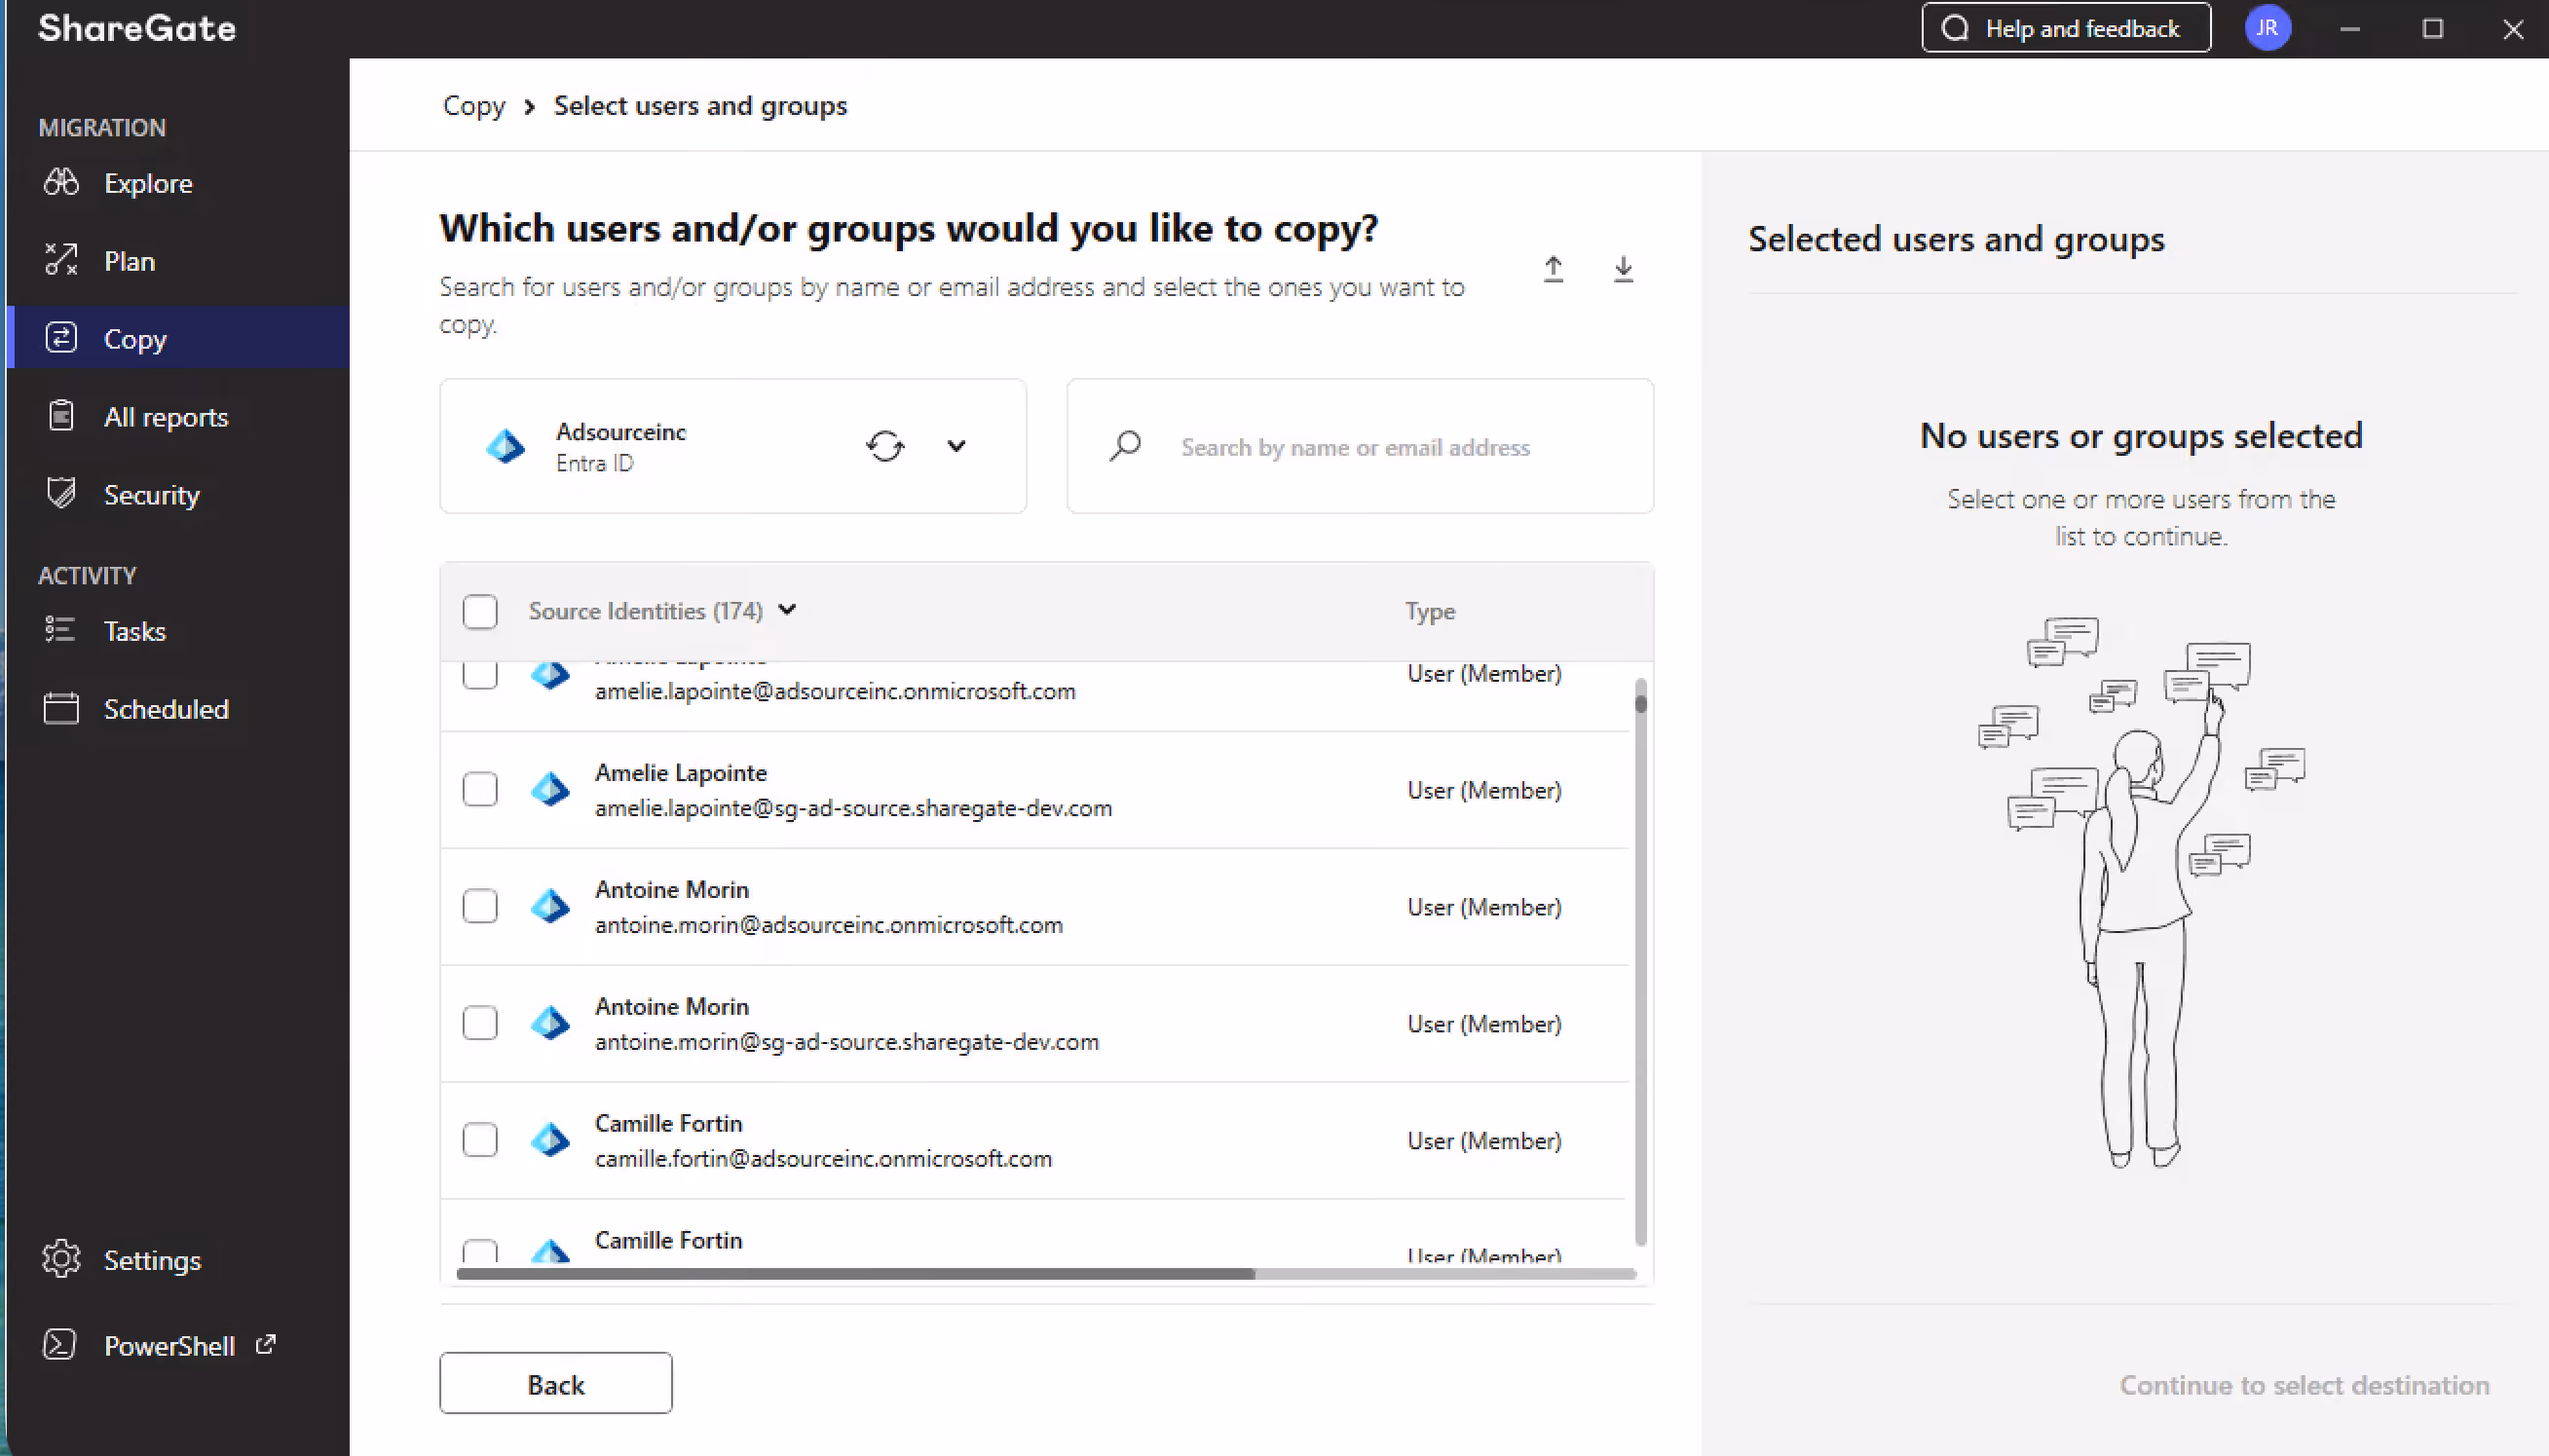Click Continue to select destination
Screen dimensions: 2549x1456
point(2305,1385)
